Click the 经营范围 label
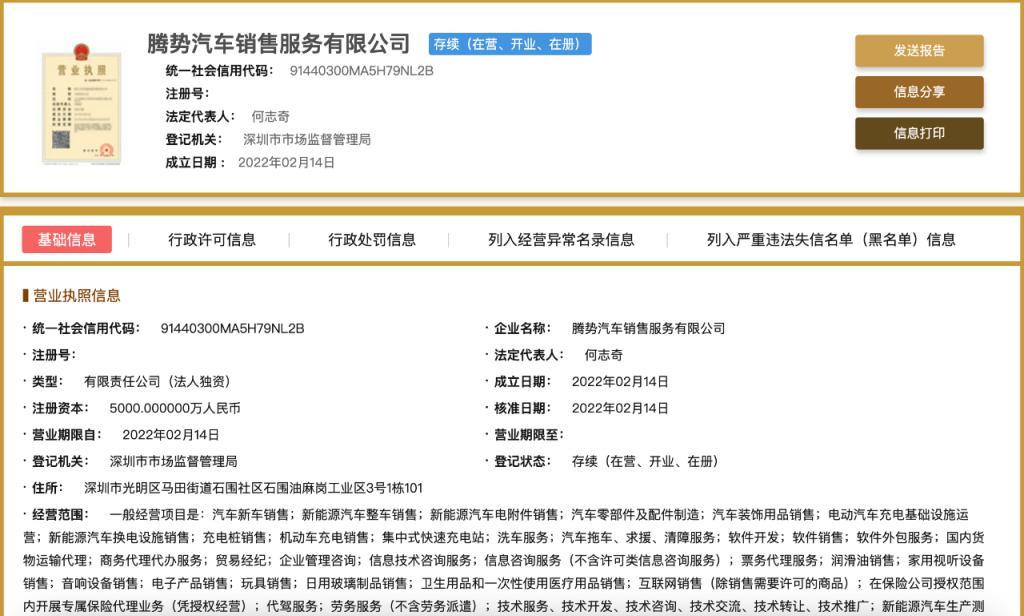The height and width of the screenshot is (616, 1024). pyautogui.click(x=60, y=515)
